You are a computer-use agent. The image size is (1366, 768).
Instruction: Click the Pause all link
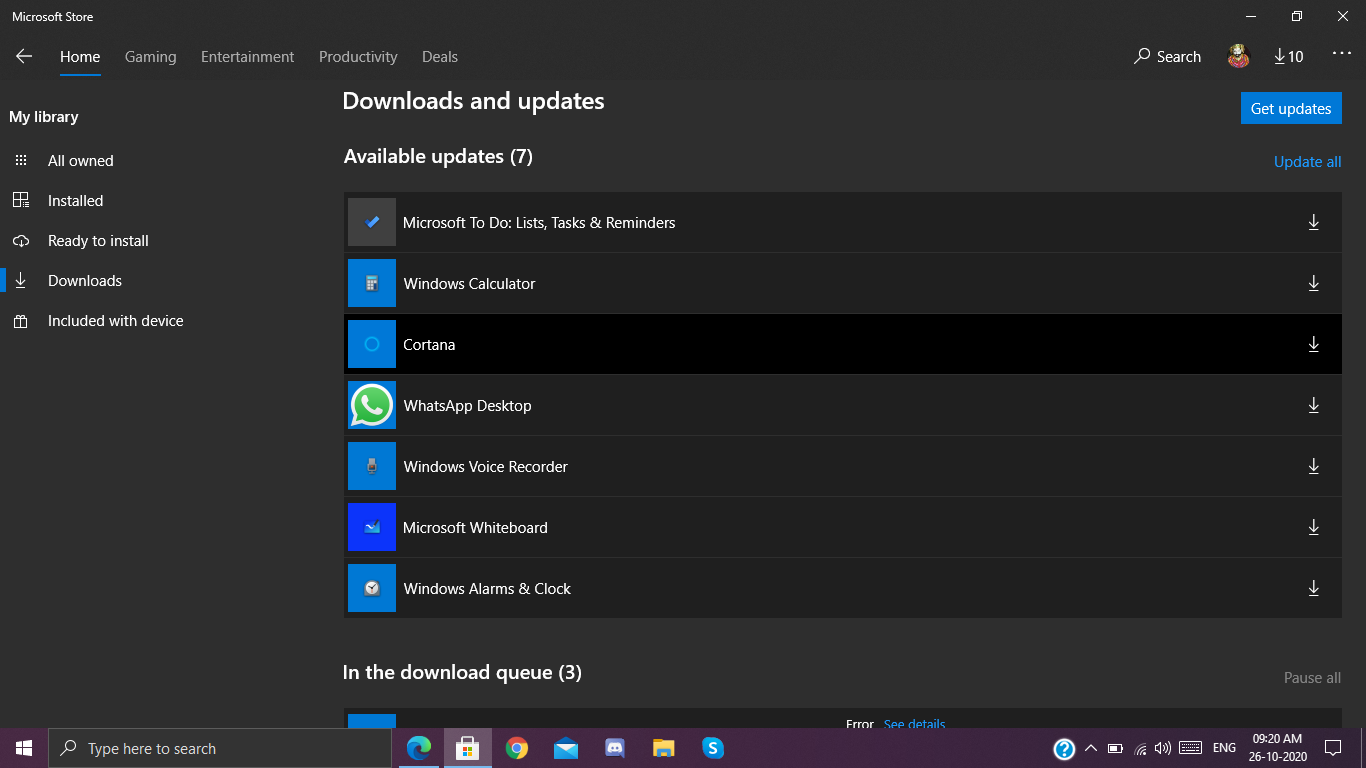pos(1312,678)
